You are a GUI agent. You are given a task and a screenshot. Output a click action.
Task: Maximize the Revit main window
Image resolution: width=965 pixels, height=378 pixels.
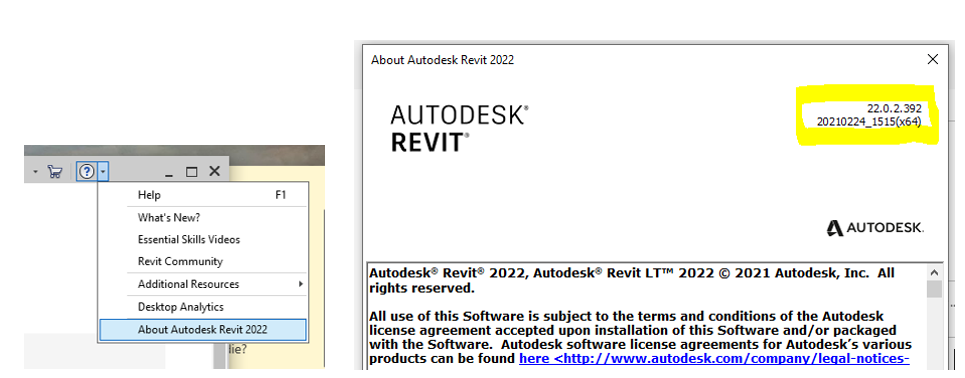tap(191, 172)
